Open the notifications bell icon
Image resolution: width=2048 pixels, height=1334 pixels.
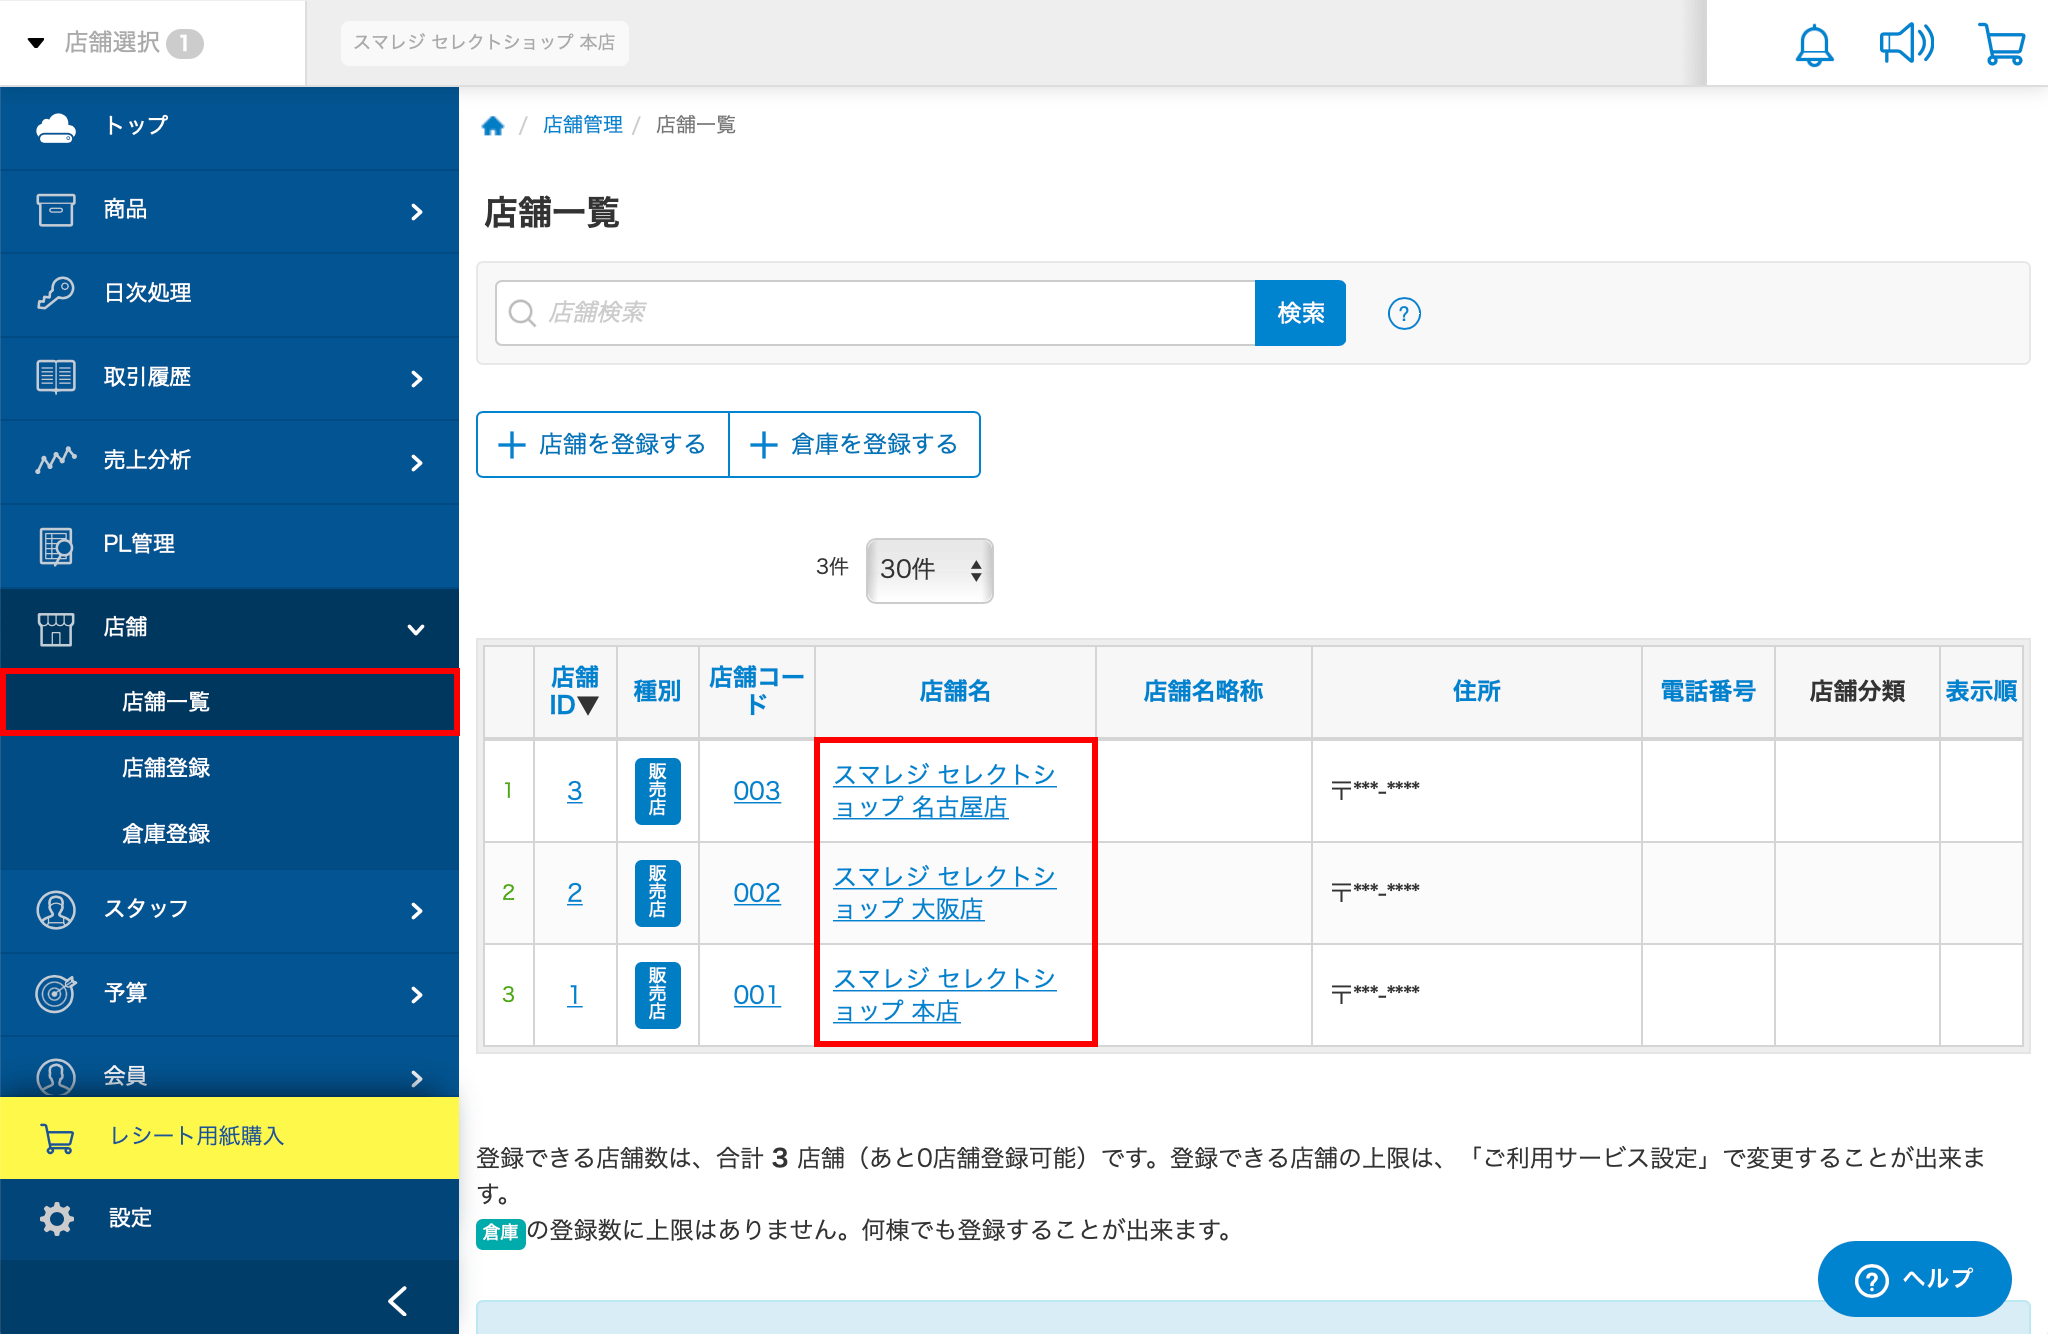(1814, 44)
